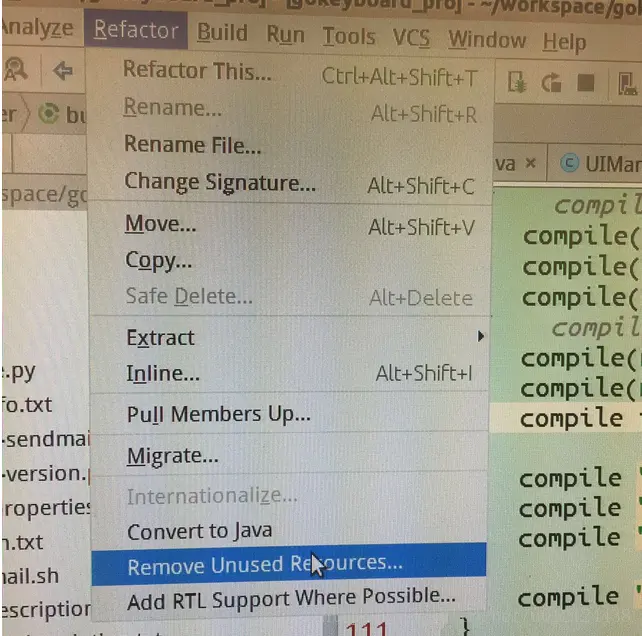Click the class icon on UIMan tab
Viewport: 642px width, 636px height.
pyautogui.click(x=570, y=163)
